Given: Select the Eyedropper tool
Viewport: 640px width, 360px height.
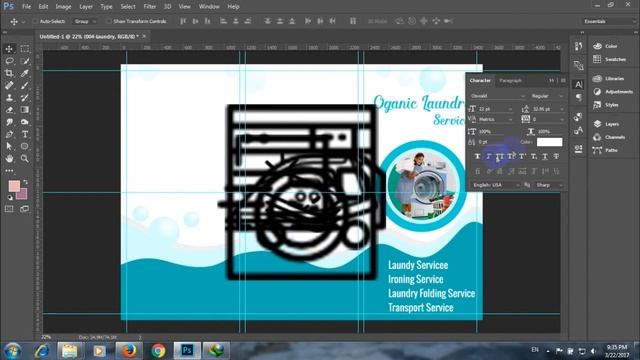Looking at the screenshot, I should tap(24, 73).
